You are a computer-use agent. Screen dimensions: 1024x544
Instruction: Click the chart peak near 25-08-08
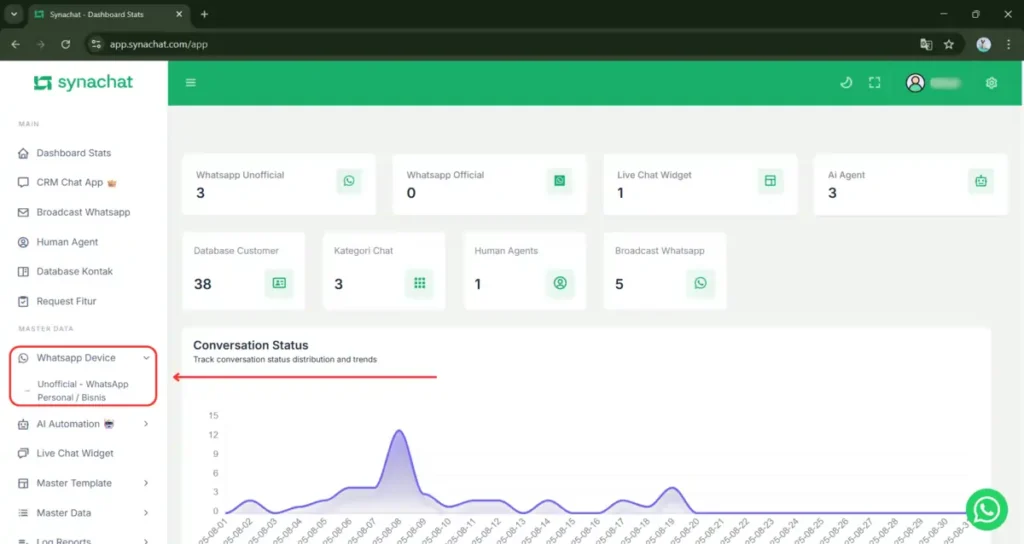point(399,431)
